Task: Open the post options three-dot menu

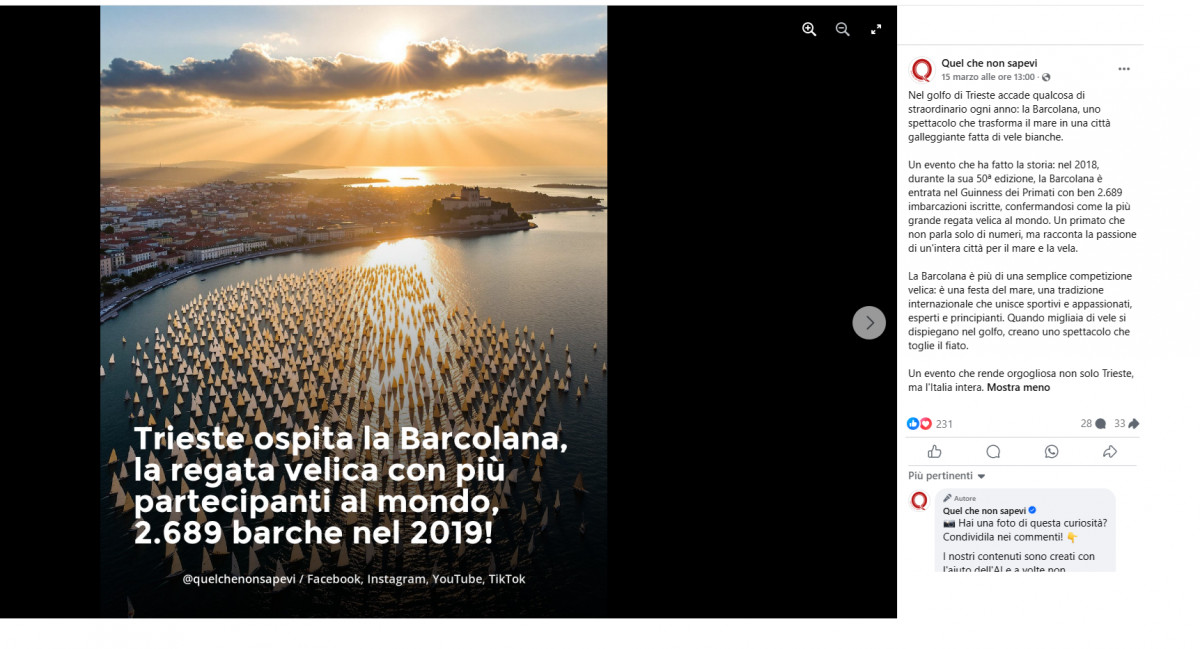Action: click(1124, 69)
